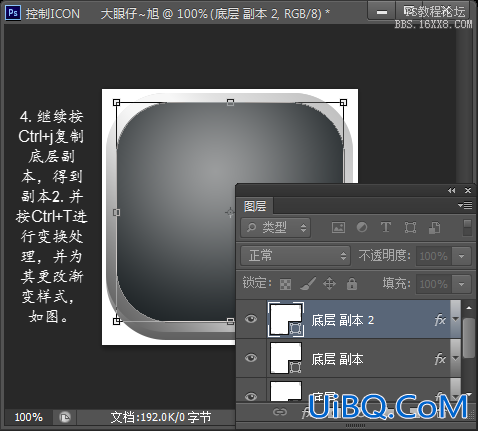Screen dimensions: 478x431
Task: Toggle layer filtering switch on/off
Action: [x=468, y=227]
